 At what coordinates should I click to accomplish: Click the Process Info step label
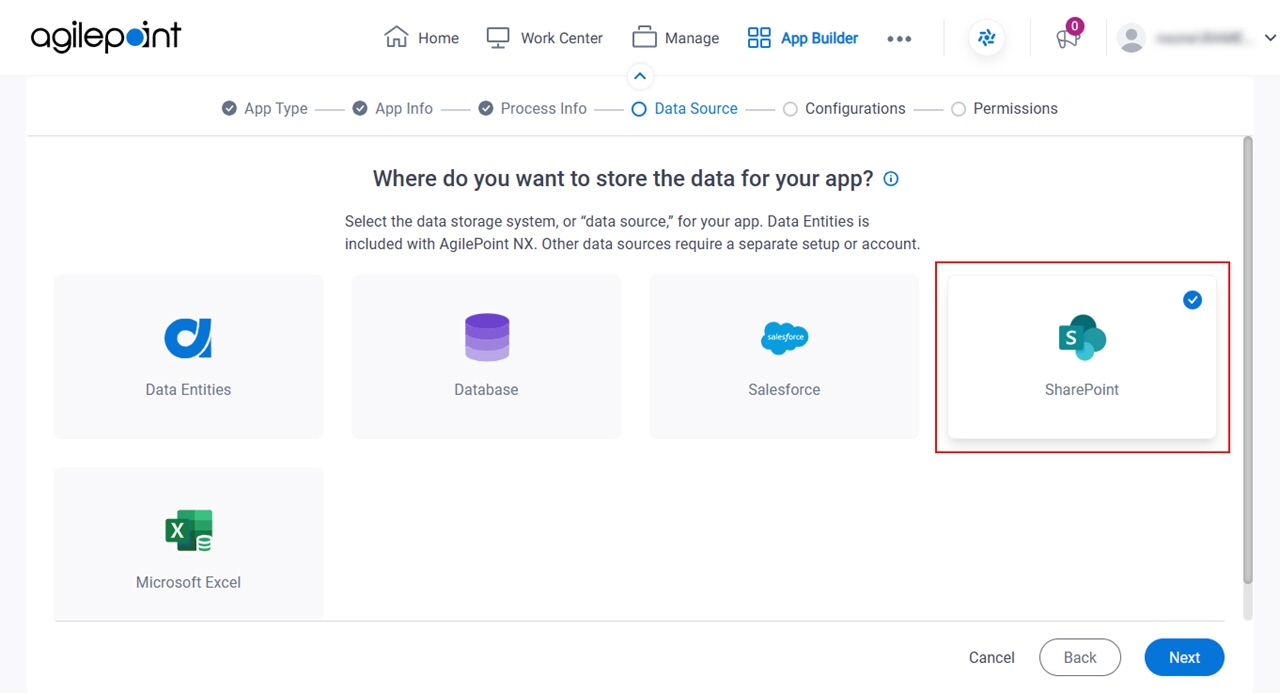tap(544, 108)
